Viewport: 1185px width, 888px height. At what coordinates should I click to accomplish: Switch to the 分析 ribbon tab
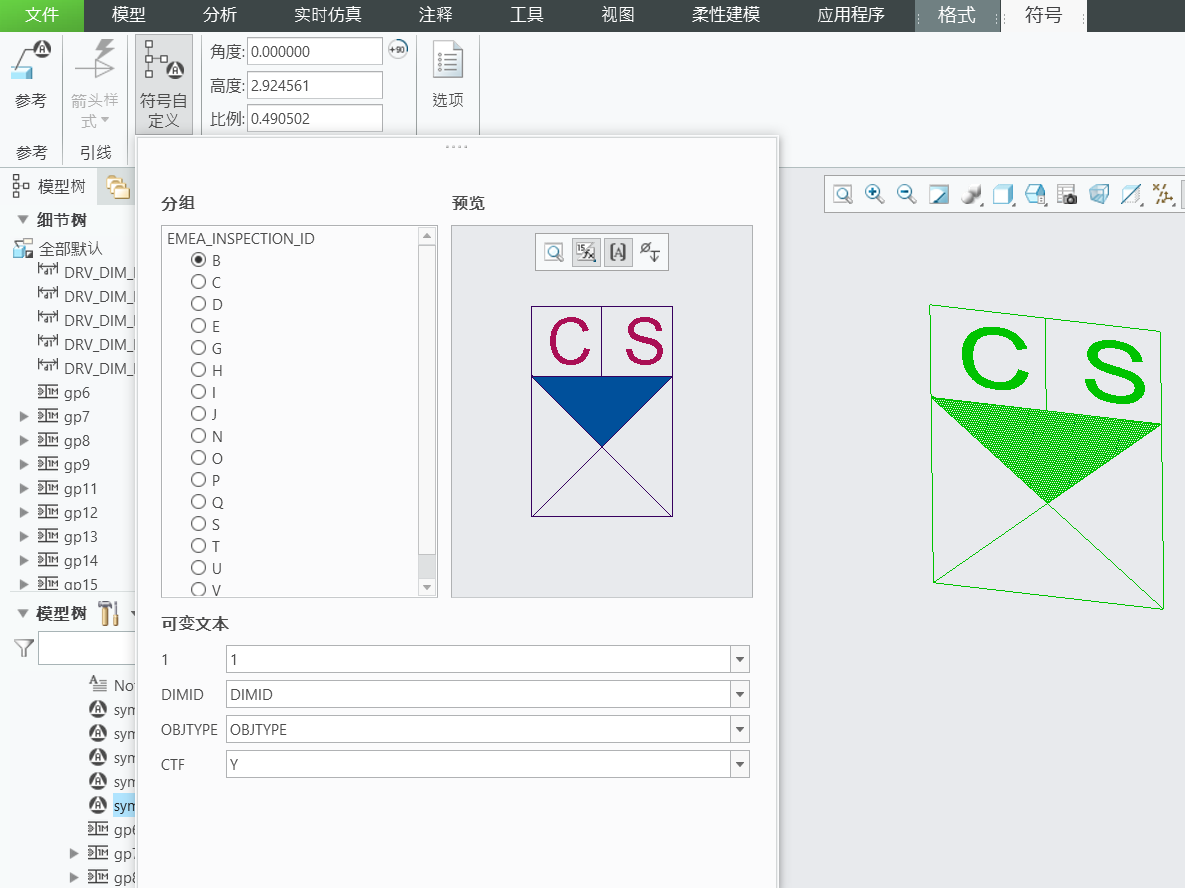(x=220, y=15)
